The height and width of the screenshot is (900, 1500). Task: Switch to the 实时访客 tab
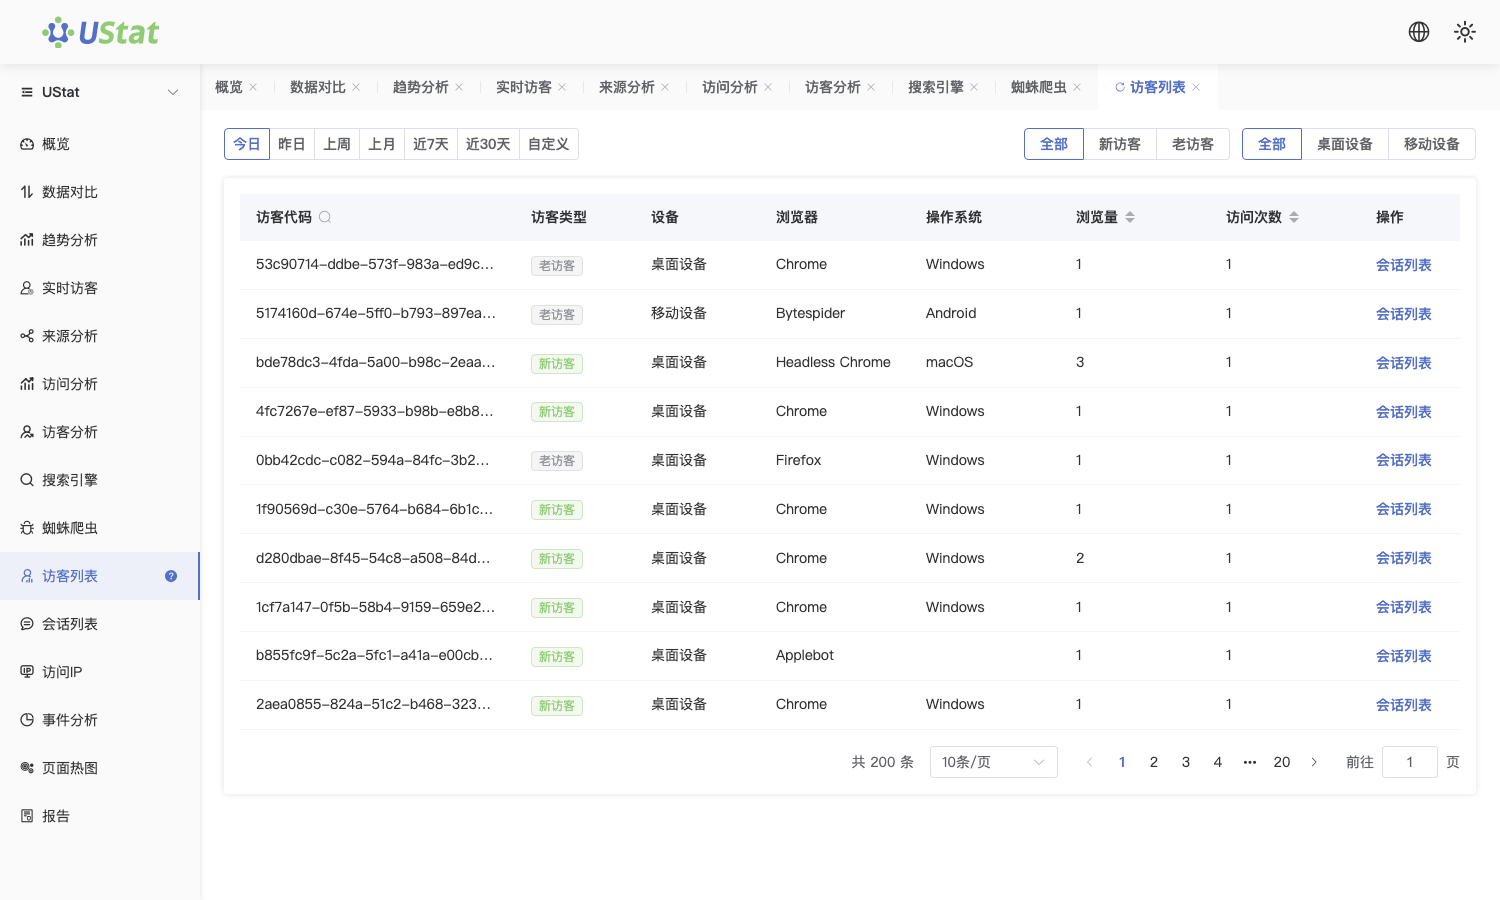[524, 87]
